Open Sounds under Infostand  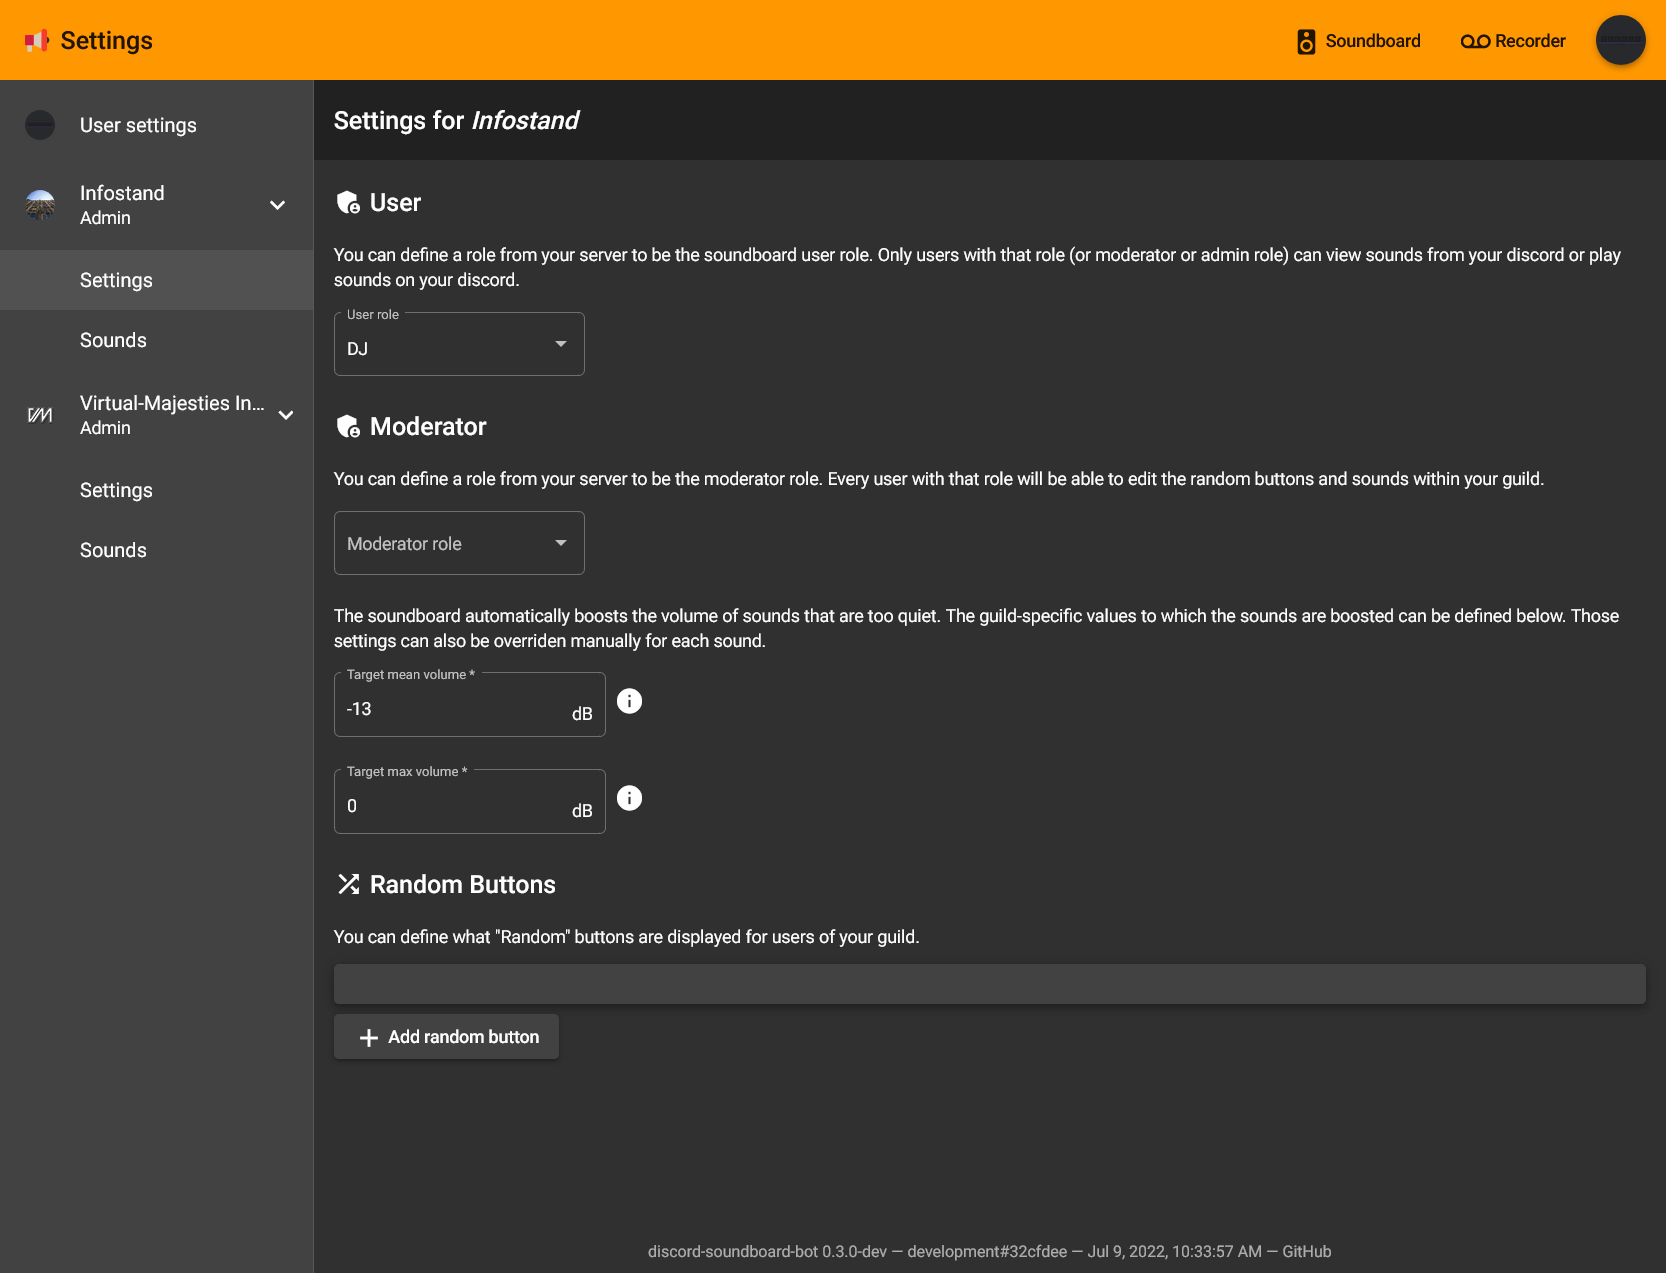113,340
